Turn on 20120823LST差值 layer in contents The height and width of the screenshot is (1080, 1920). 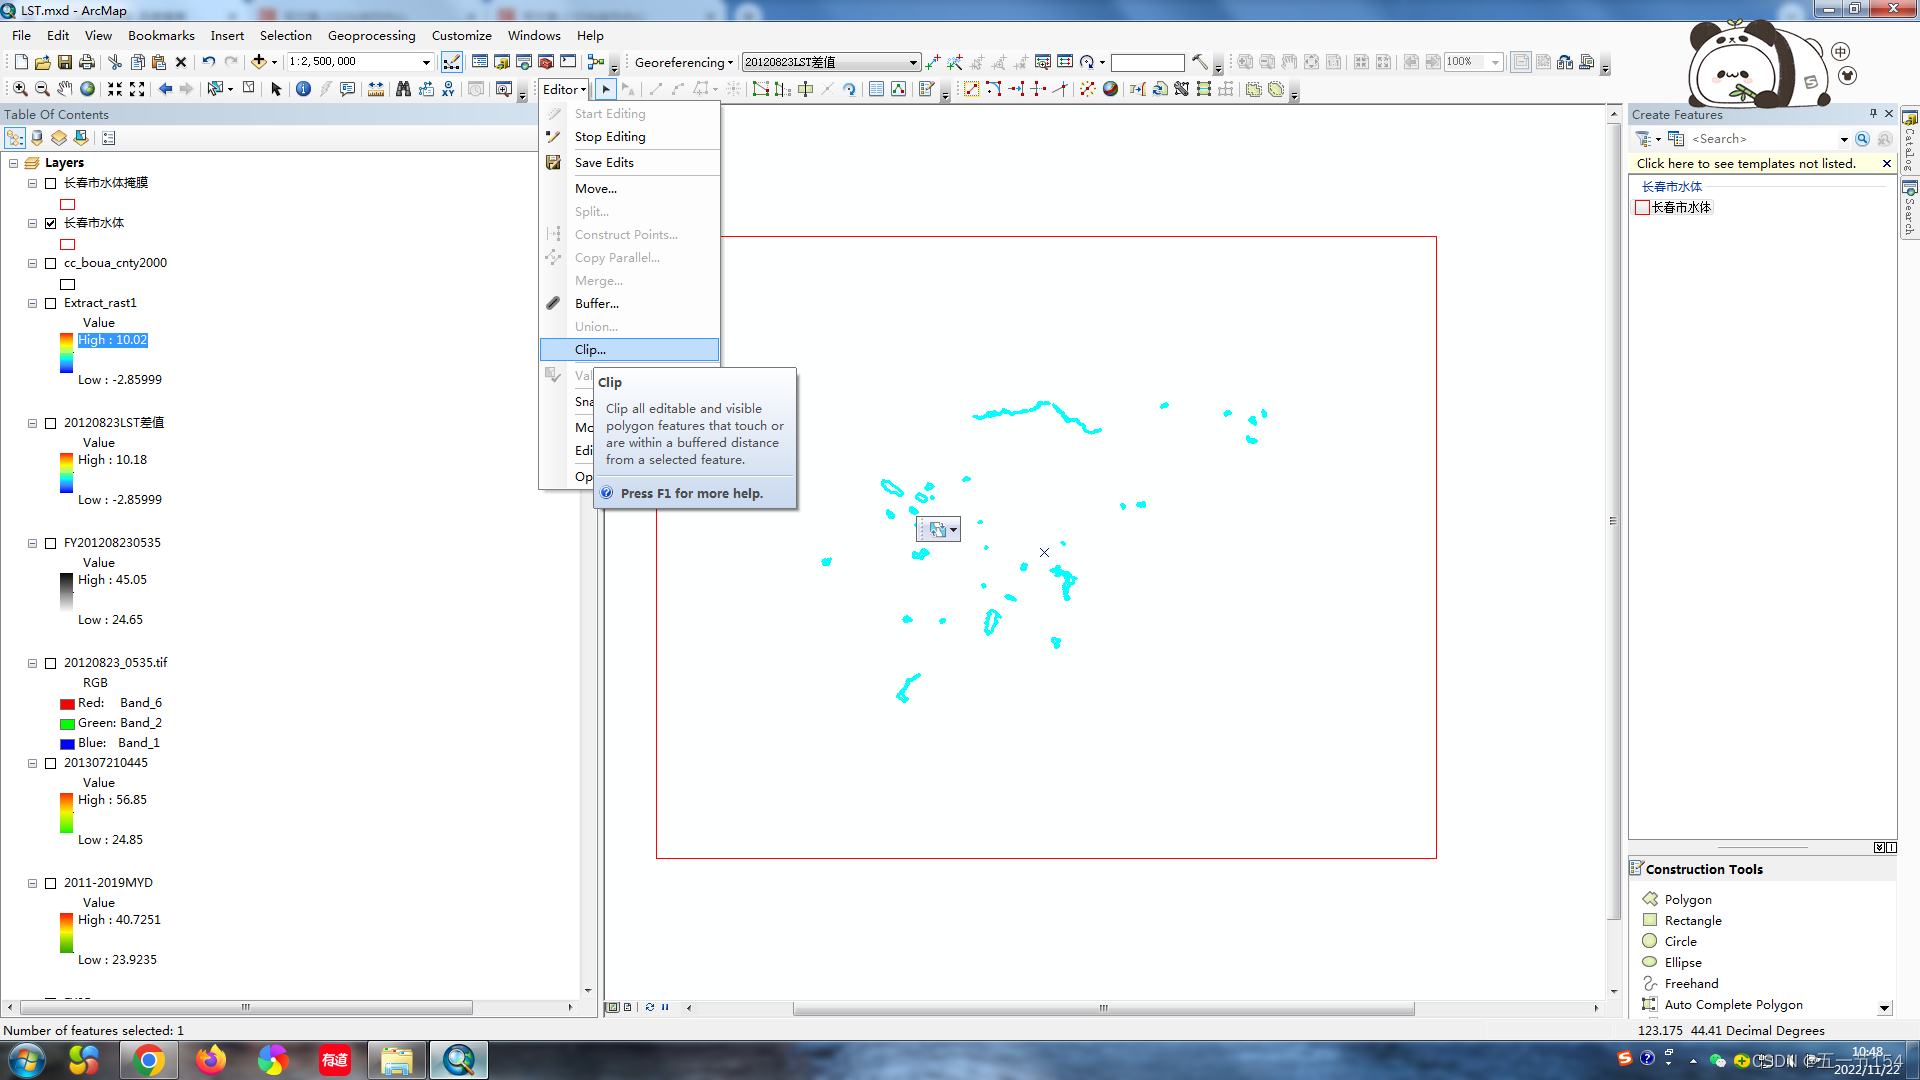(50, 423)
